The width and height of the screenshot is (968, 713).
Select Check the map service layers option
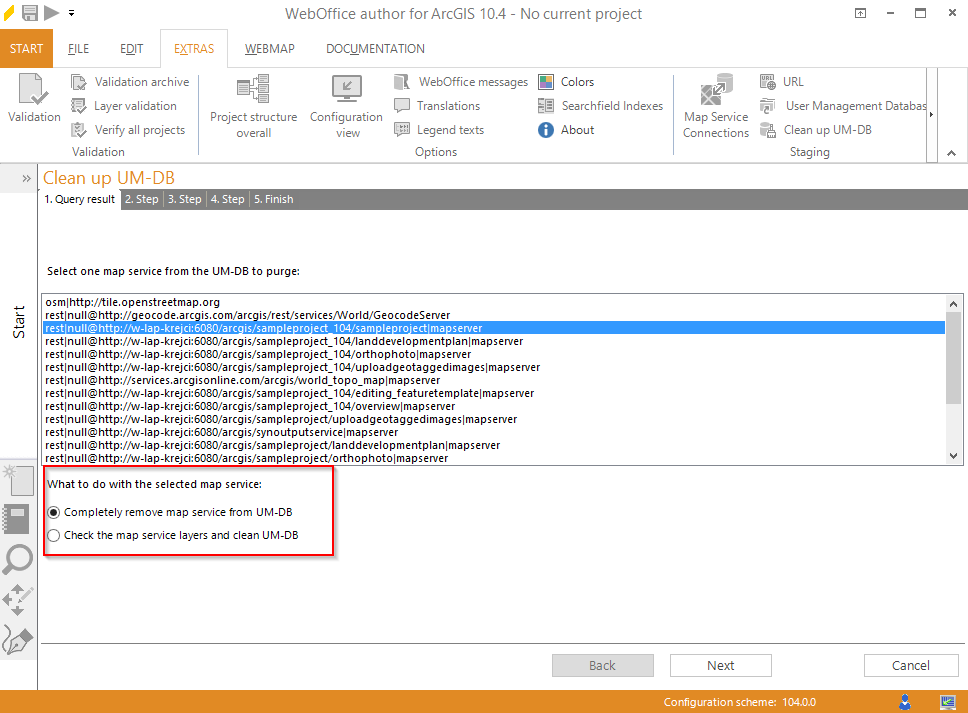[54, 535]
